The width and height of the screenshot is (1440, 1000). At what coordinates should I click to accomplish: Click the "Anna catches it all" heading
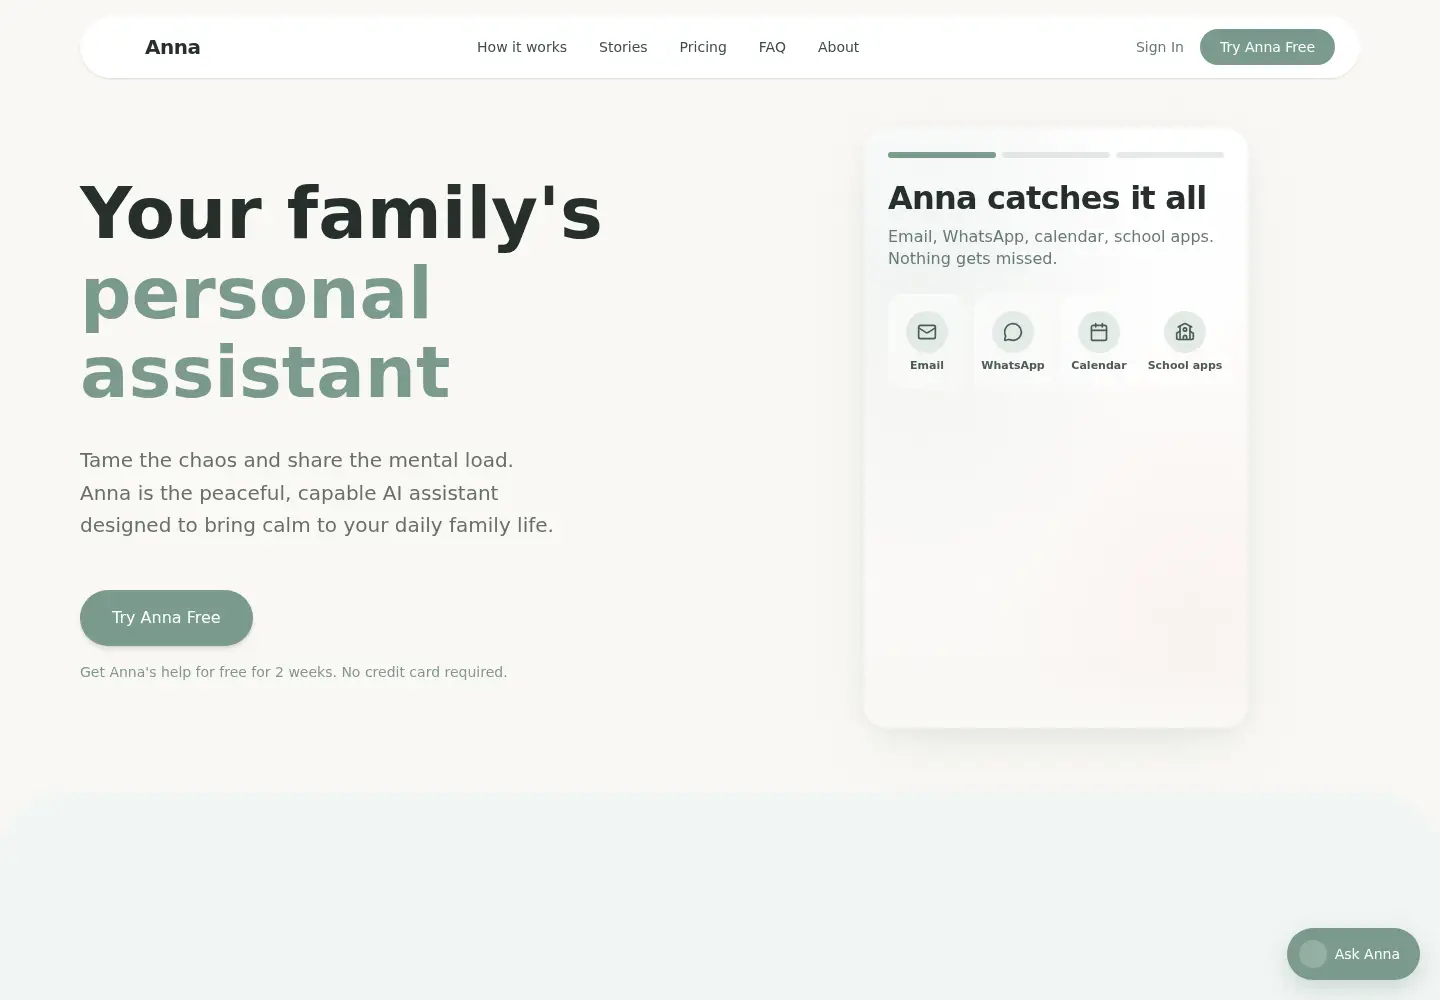pos(1047,198)
